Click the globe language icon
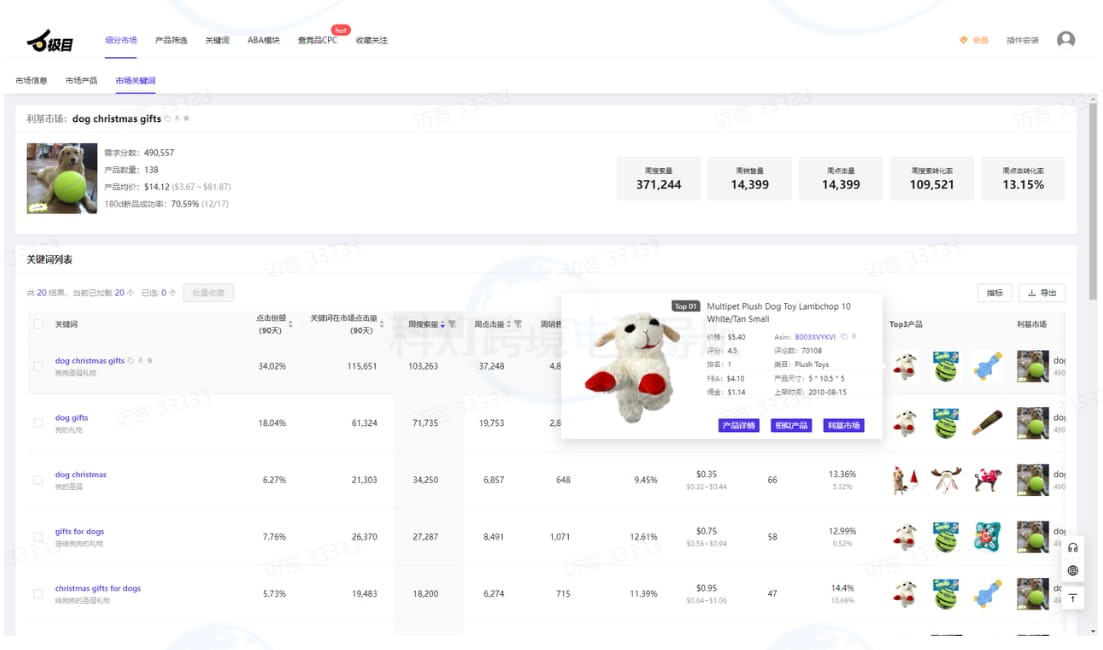Image resolution: width=1103 pixels, height=650 pixels. tap(1073, 571)
